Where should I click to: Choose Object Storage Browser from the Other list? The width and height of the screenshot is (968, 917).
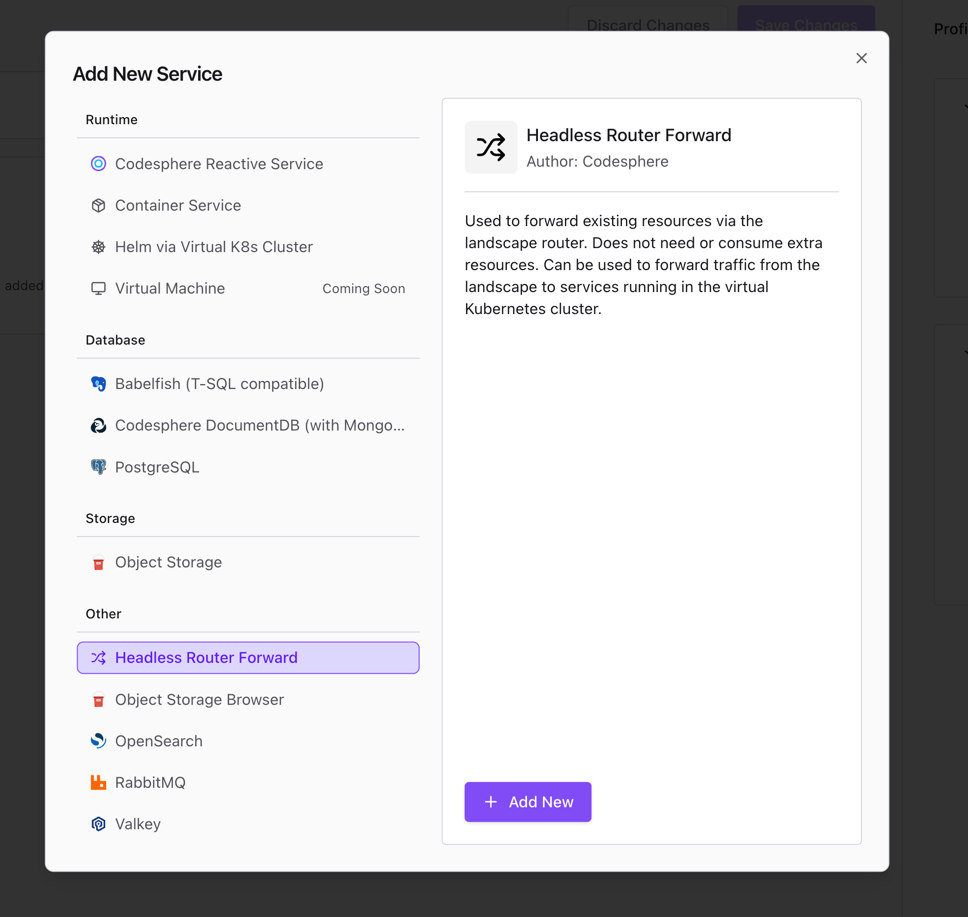(x=248, y=700)
